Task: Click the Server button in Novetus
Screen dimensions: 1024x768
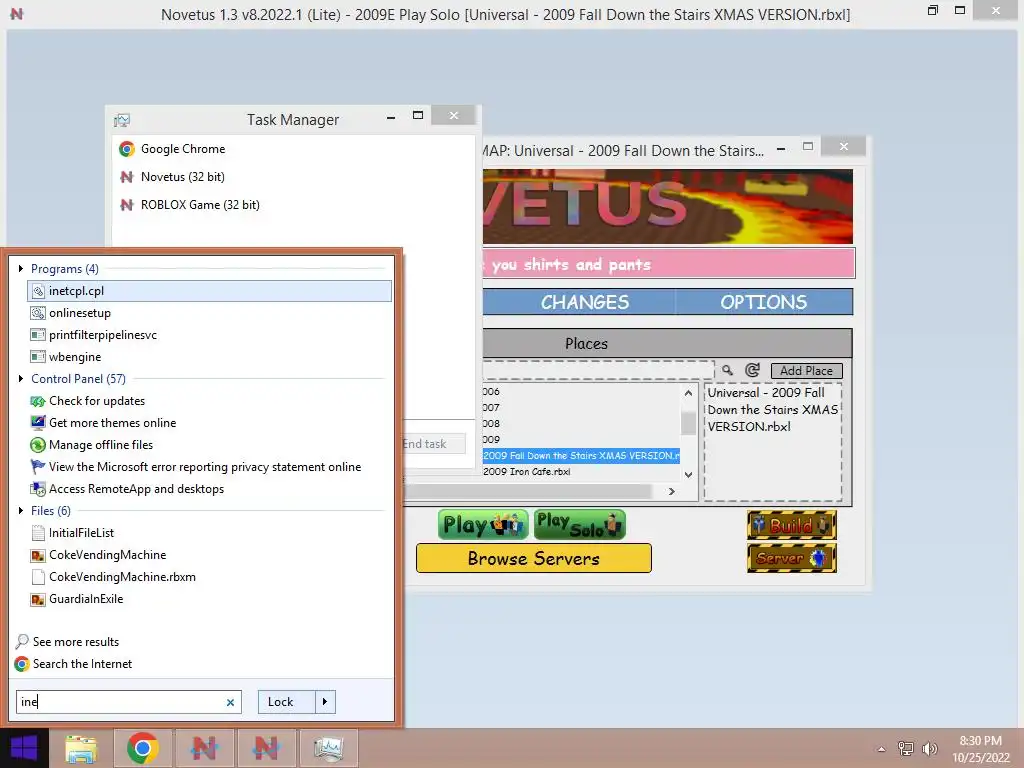Action: pyautogui.click(x=792, y=558)
